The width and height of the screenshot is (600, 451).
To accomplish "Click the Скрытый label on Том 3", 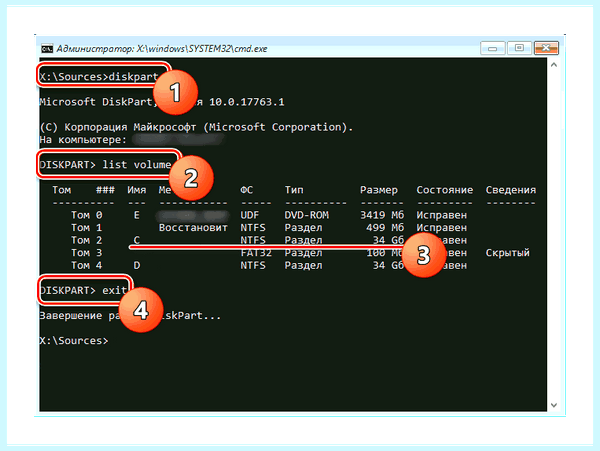I will coord(507,253).
